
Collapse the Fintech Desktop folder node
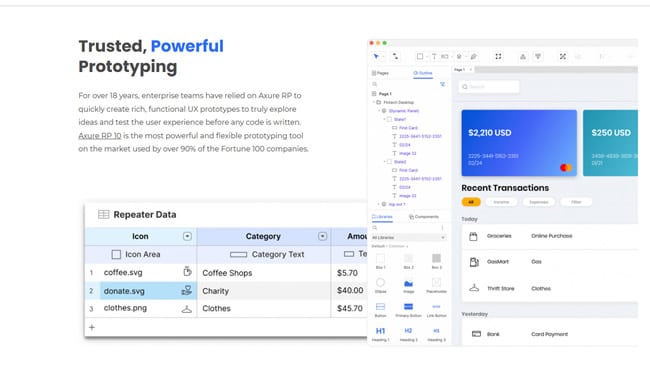point(374,102)
